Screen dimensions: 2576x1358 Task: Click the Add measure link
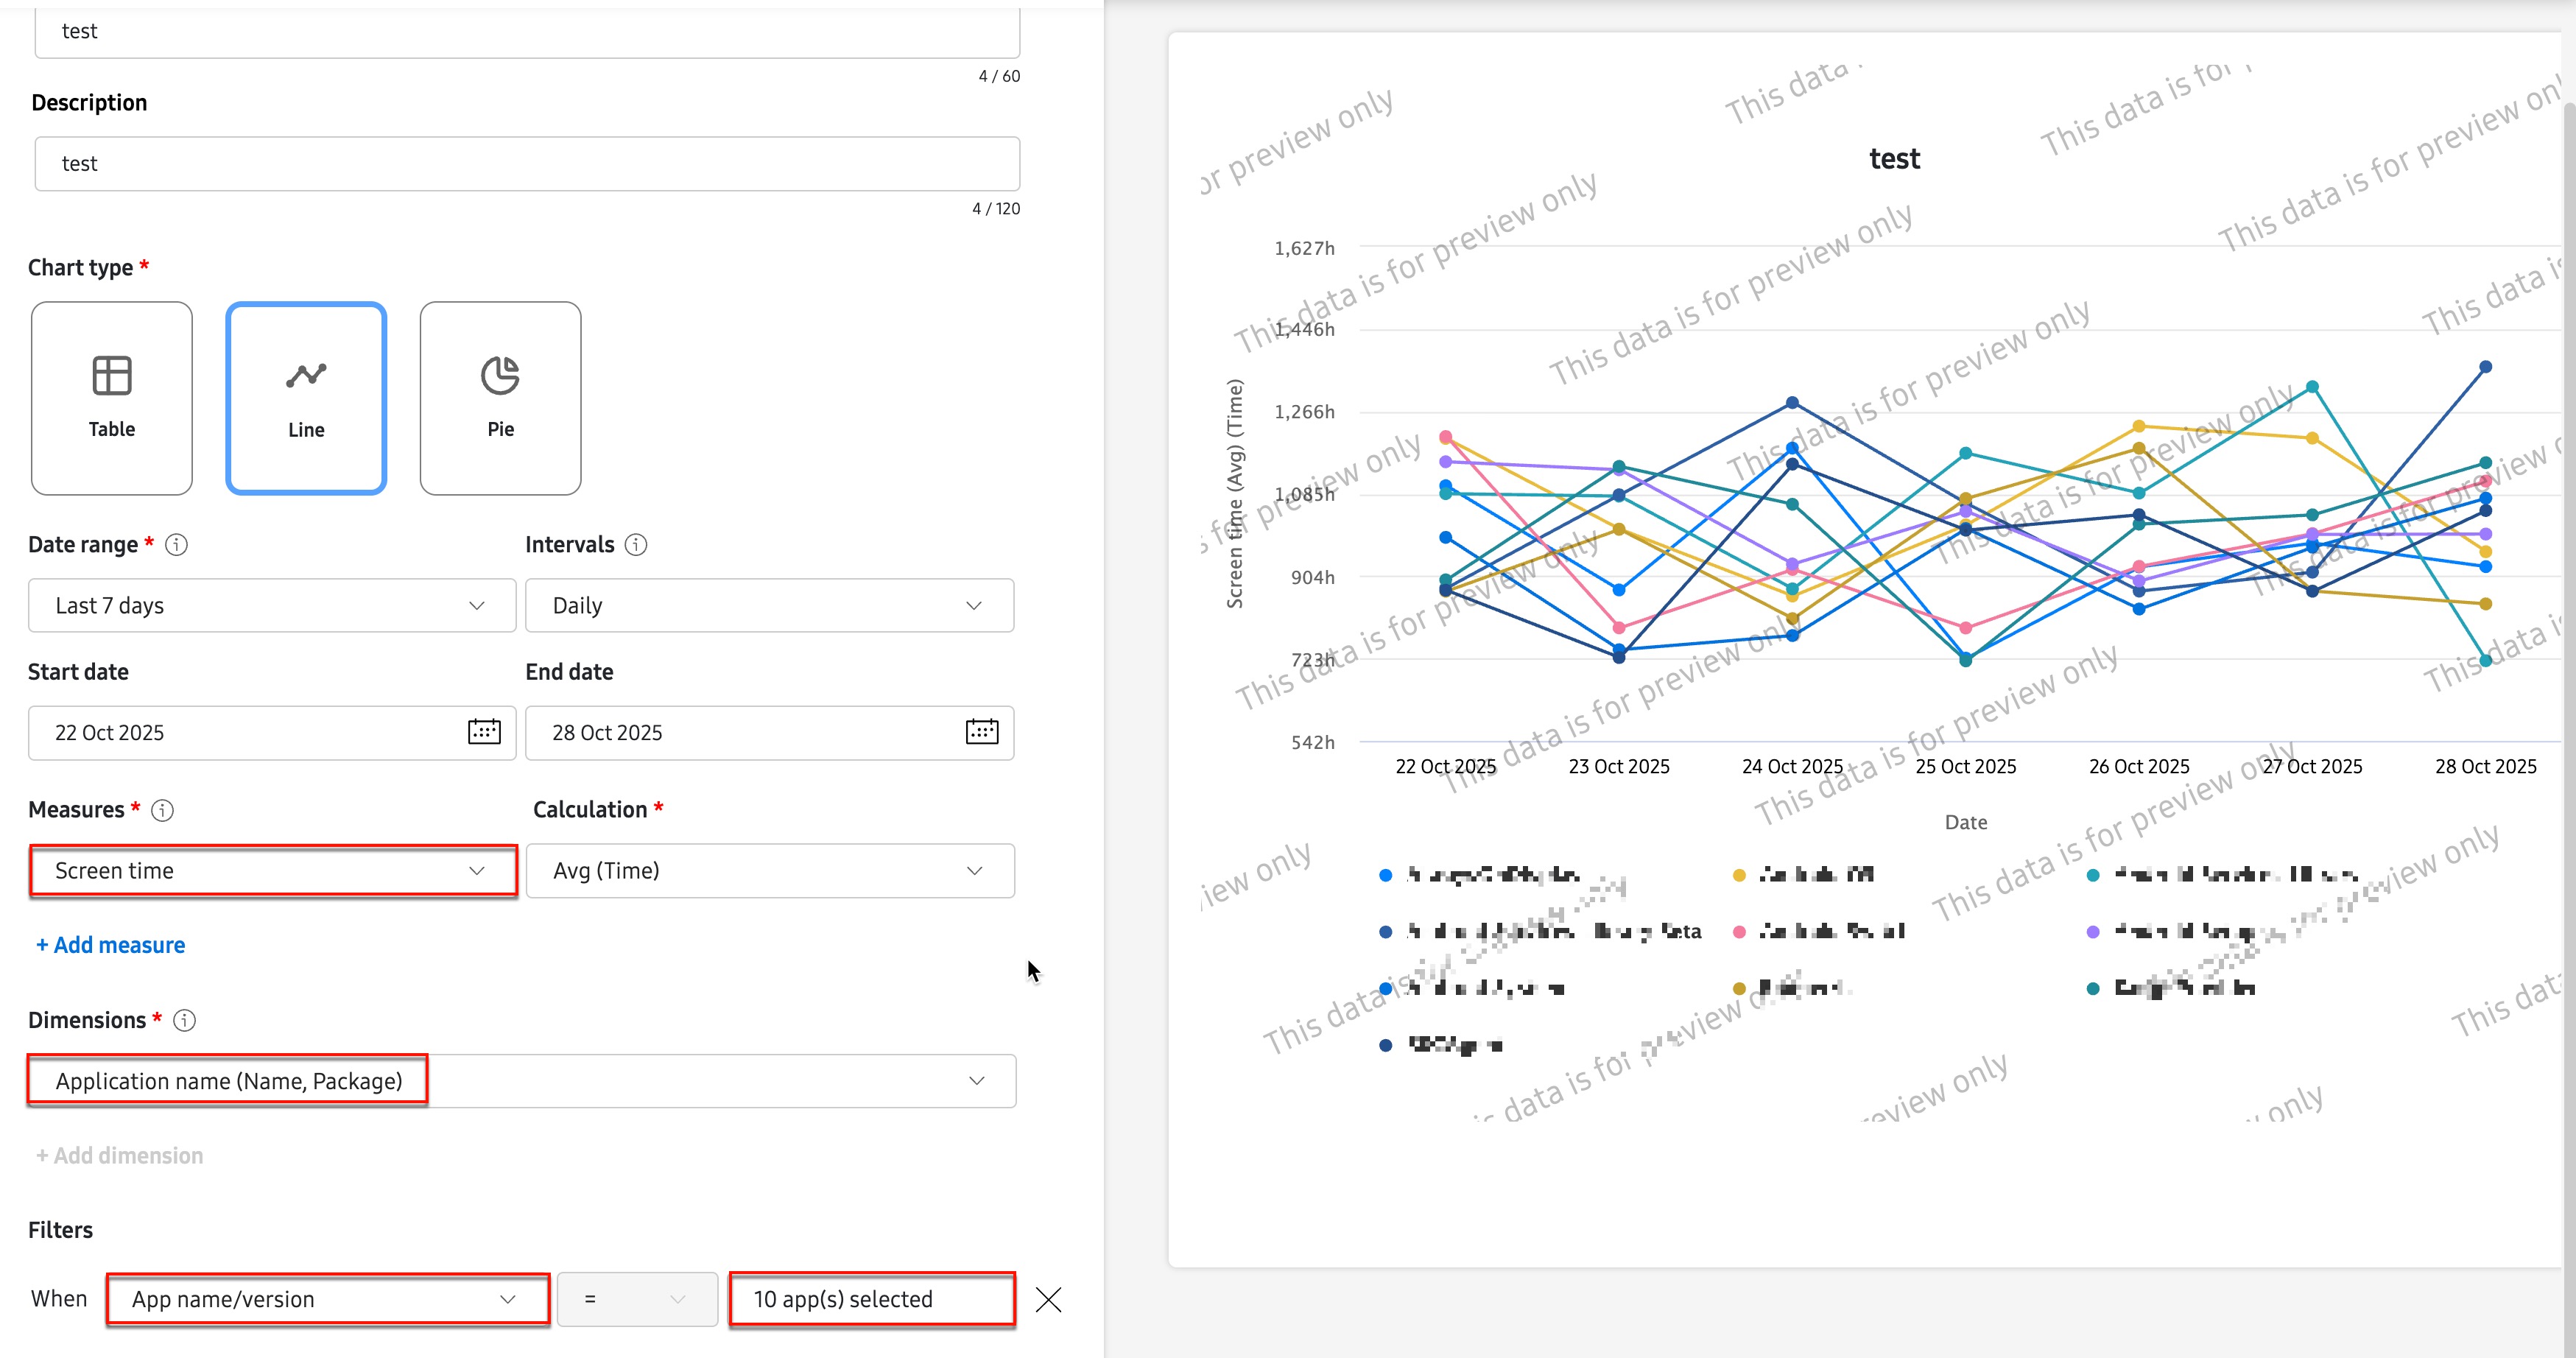pyautogui.click(x=111, y=945)
